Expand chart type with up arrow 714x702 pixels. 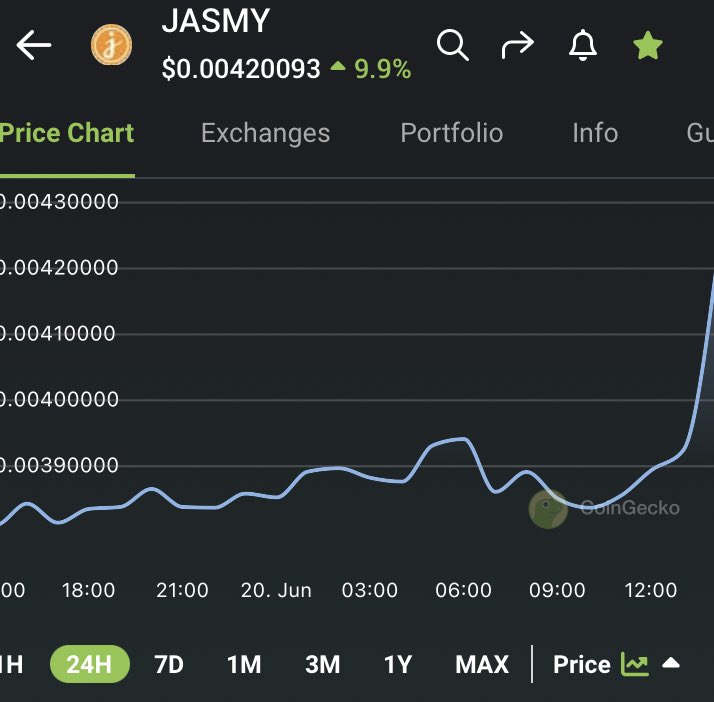click(671, 663)
